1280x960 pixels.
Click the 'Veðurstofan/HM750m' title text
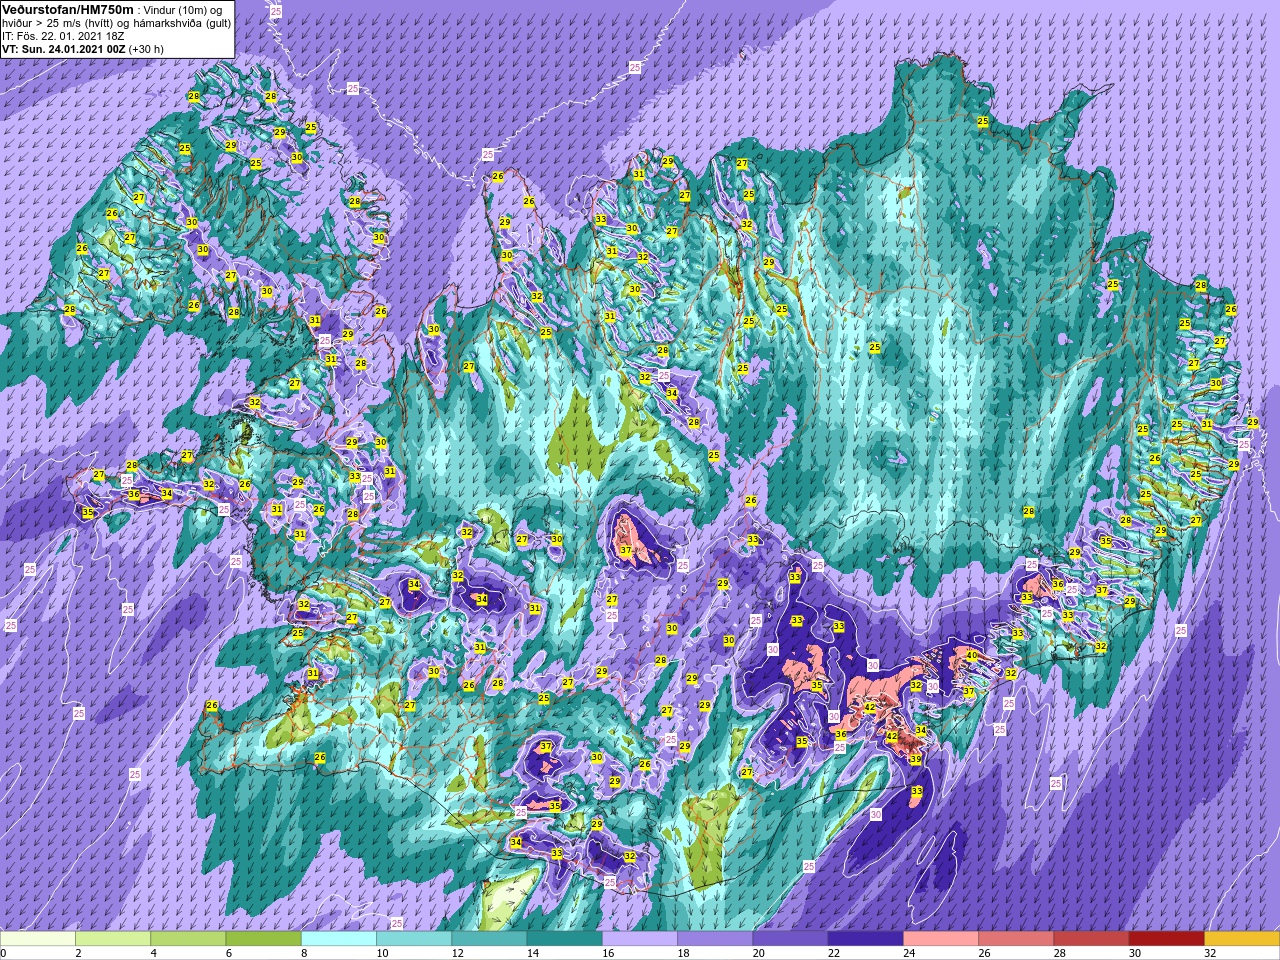(68, 8)
